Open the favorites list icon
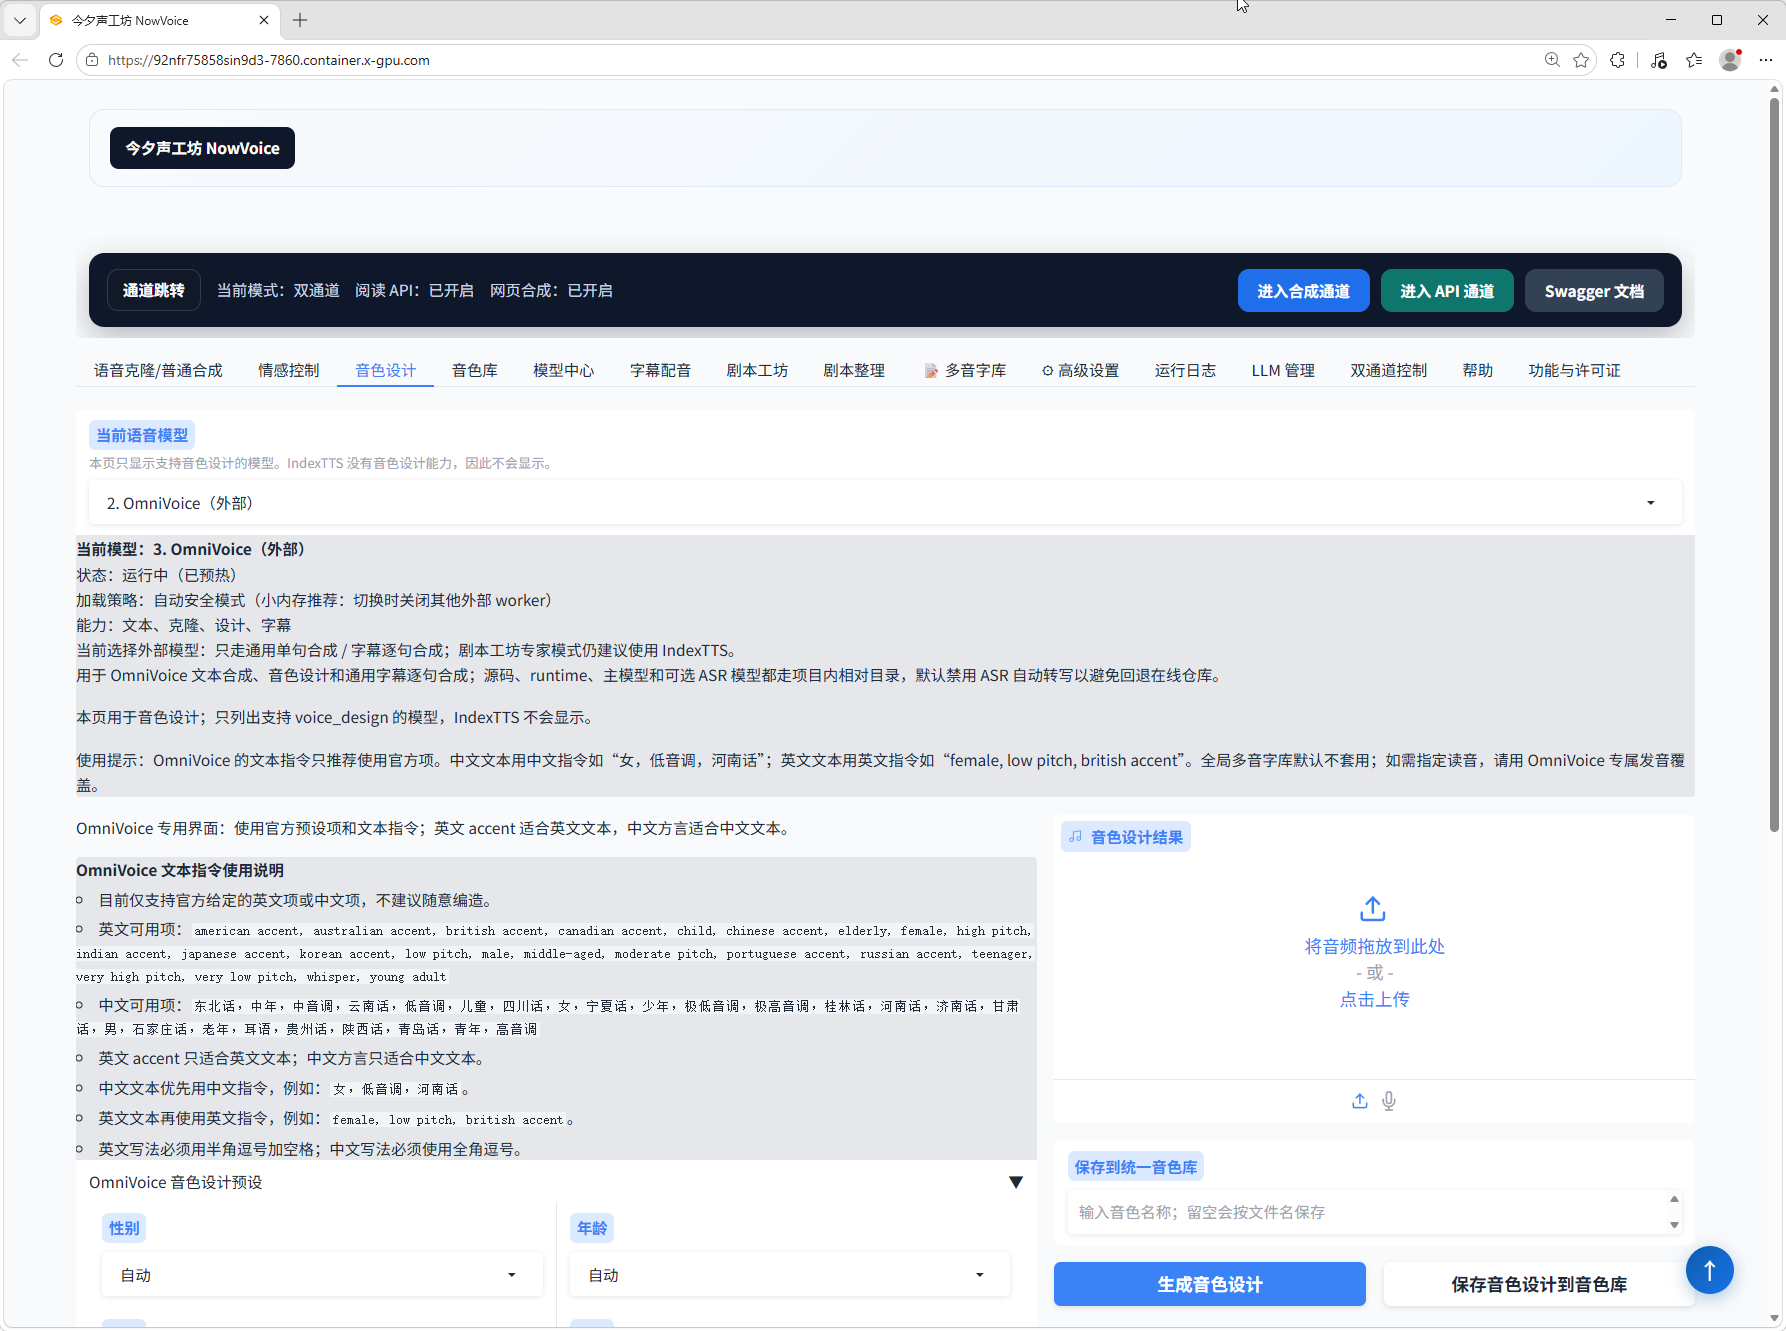This screenshot has height=1331, width=1786. [x=1694, y=60]
